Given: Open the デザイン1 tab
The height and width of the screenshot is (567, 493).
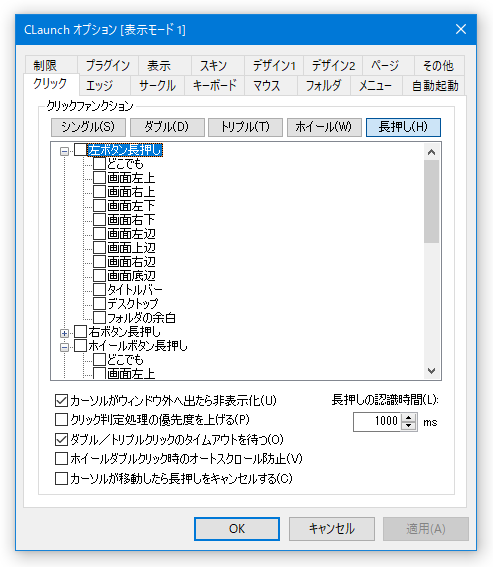Looking at the screenshot, I should click(x=274, y=65).
